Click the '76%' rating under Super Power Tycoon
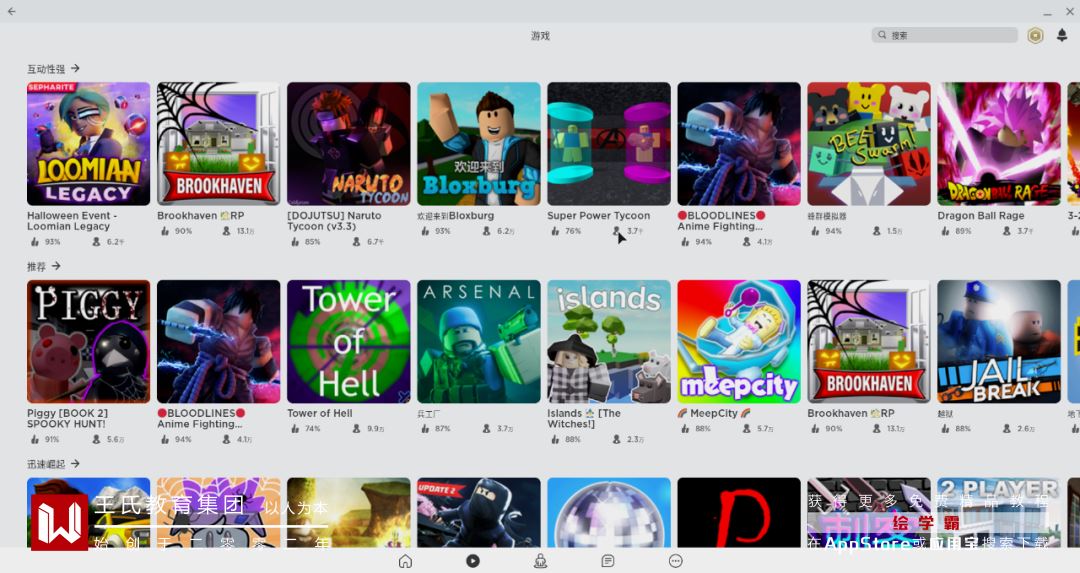 573,231
